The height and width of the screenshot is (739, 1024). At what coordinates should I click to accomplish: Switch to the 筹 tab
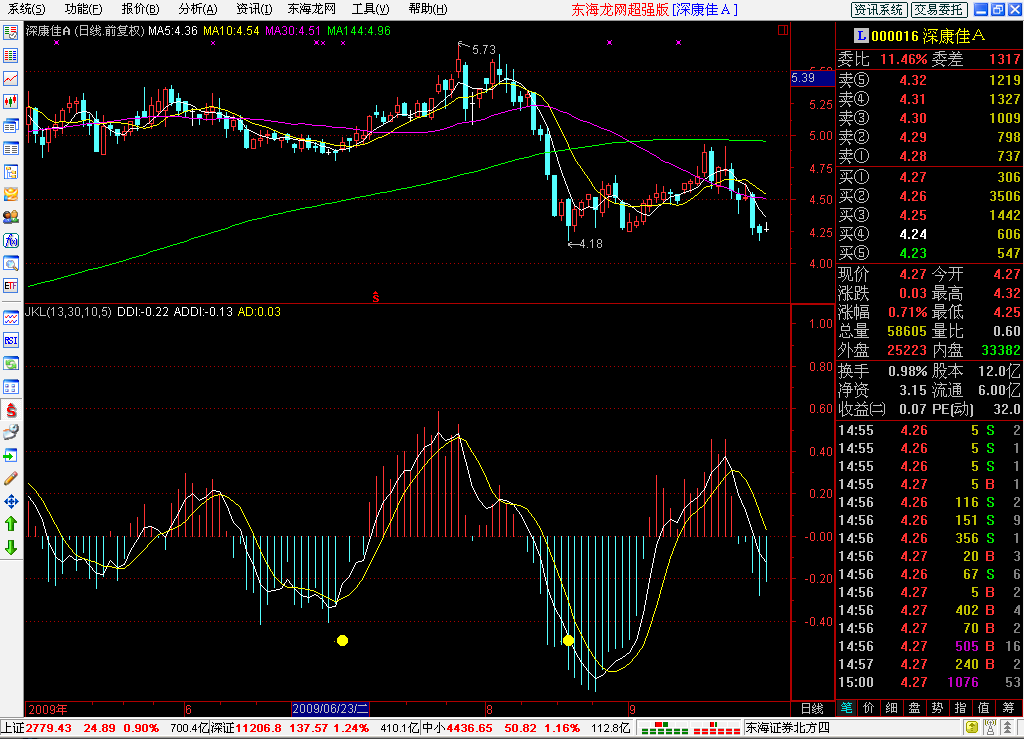click(1008, 708)
